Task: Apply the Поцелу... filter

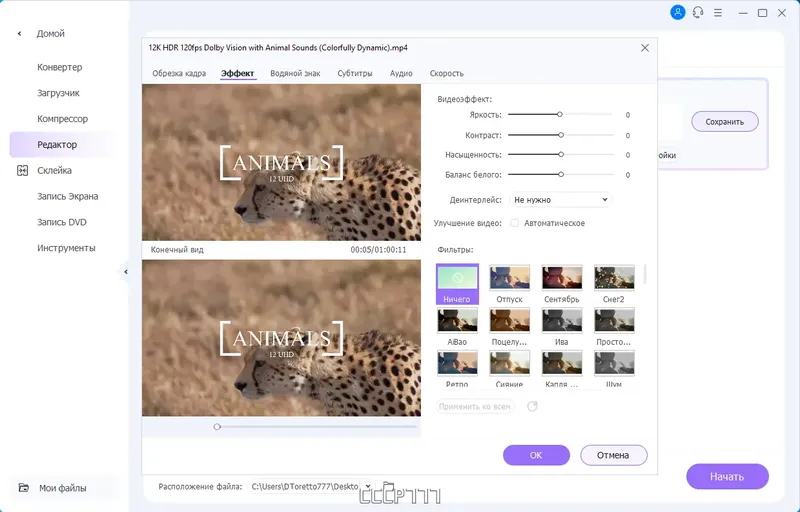Action: tap(510, 327)
